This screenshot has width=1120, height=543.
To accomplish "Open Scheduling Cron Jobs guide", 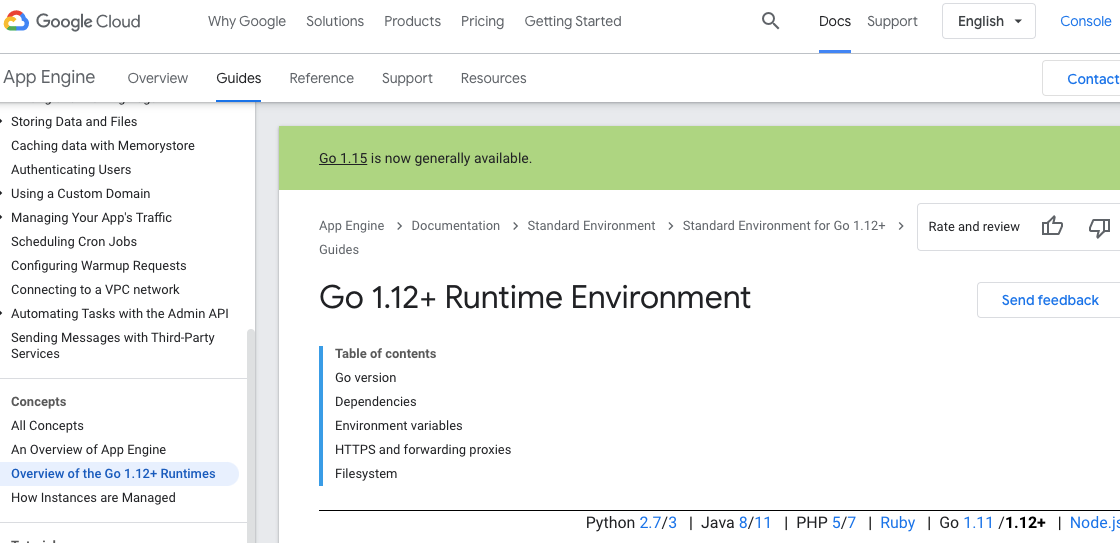I will [x=74, y=242].
